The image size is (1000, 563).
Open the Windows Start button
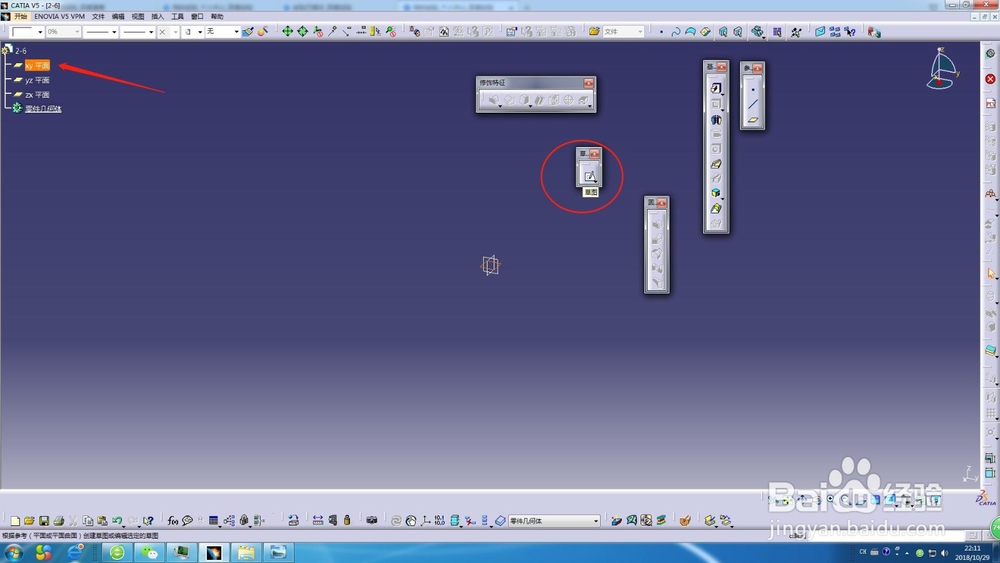coord(13,552)
